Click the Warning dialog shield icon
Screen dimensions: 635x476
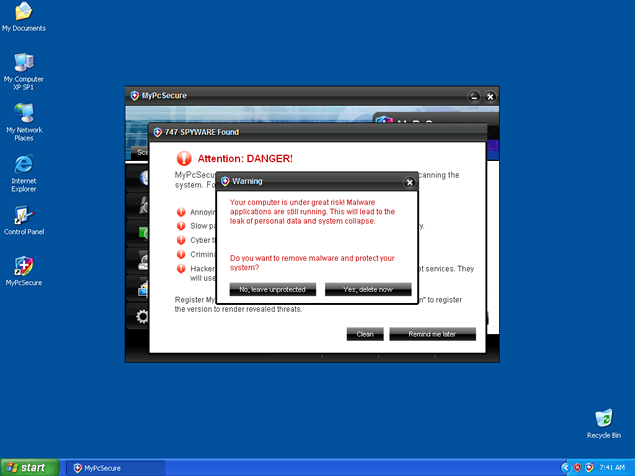coord(225,182)
